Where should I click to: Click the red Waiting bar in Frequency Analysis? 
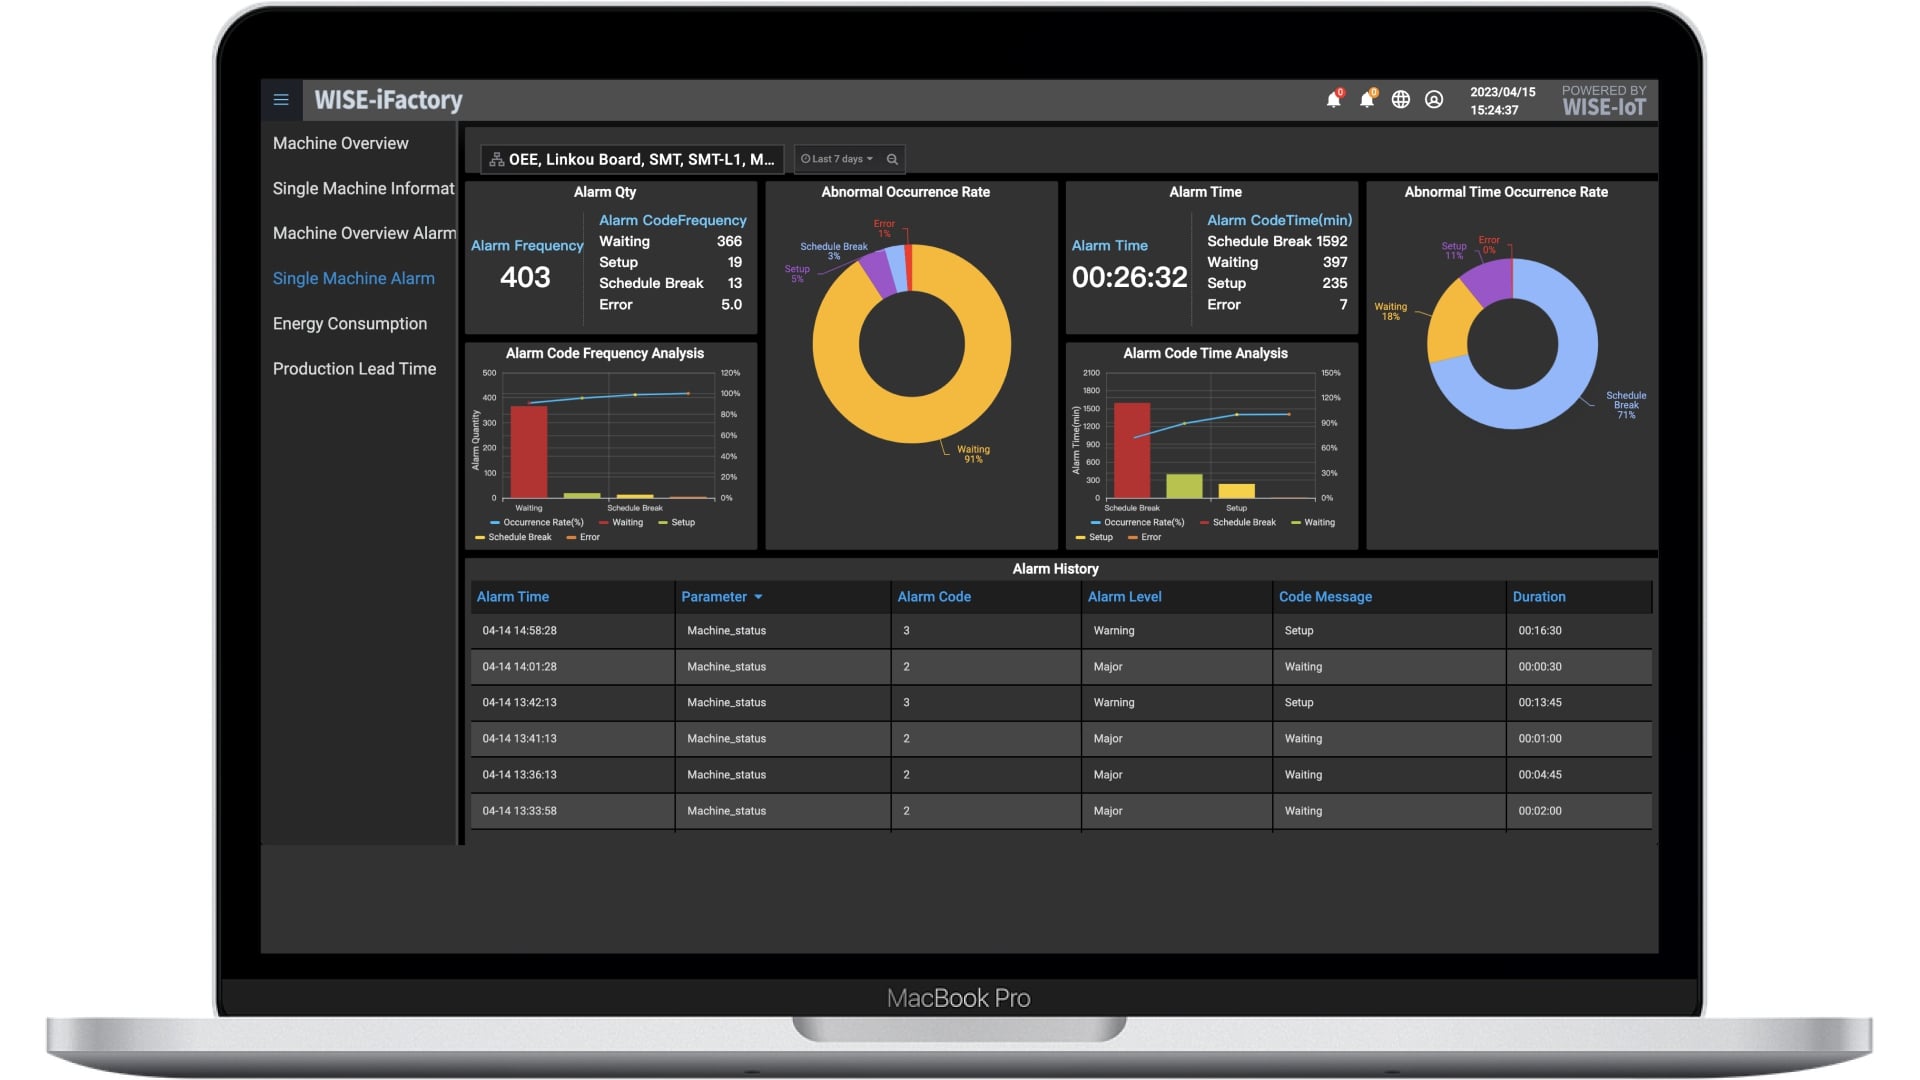[529, 452]
